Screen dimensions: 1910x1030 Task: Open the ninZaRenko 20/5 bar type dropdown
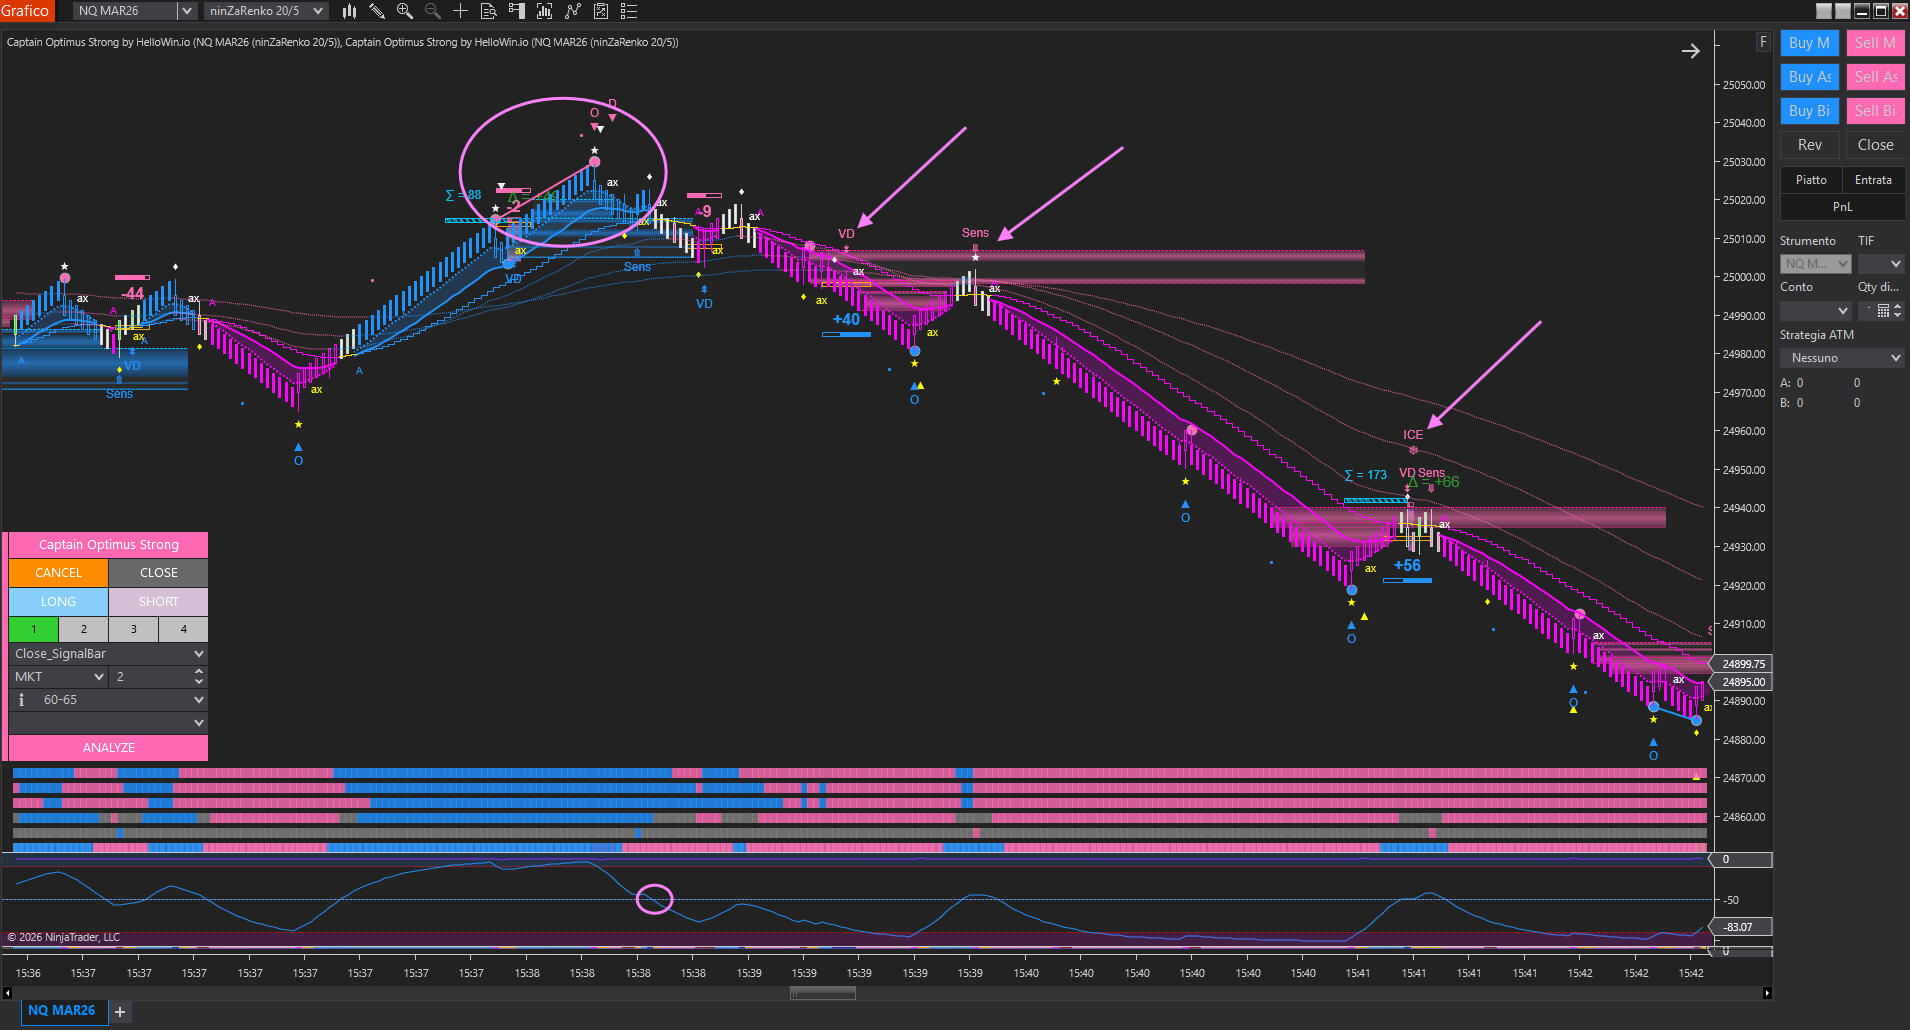coord(266,11)
